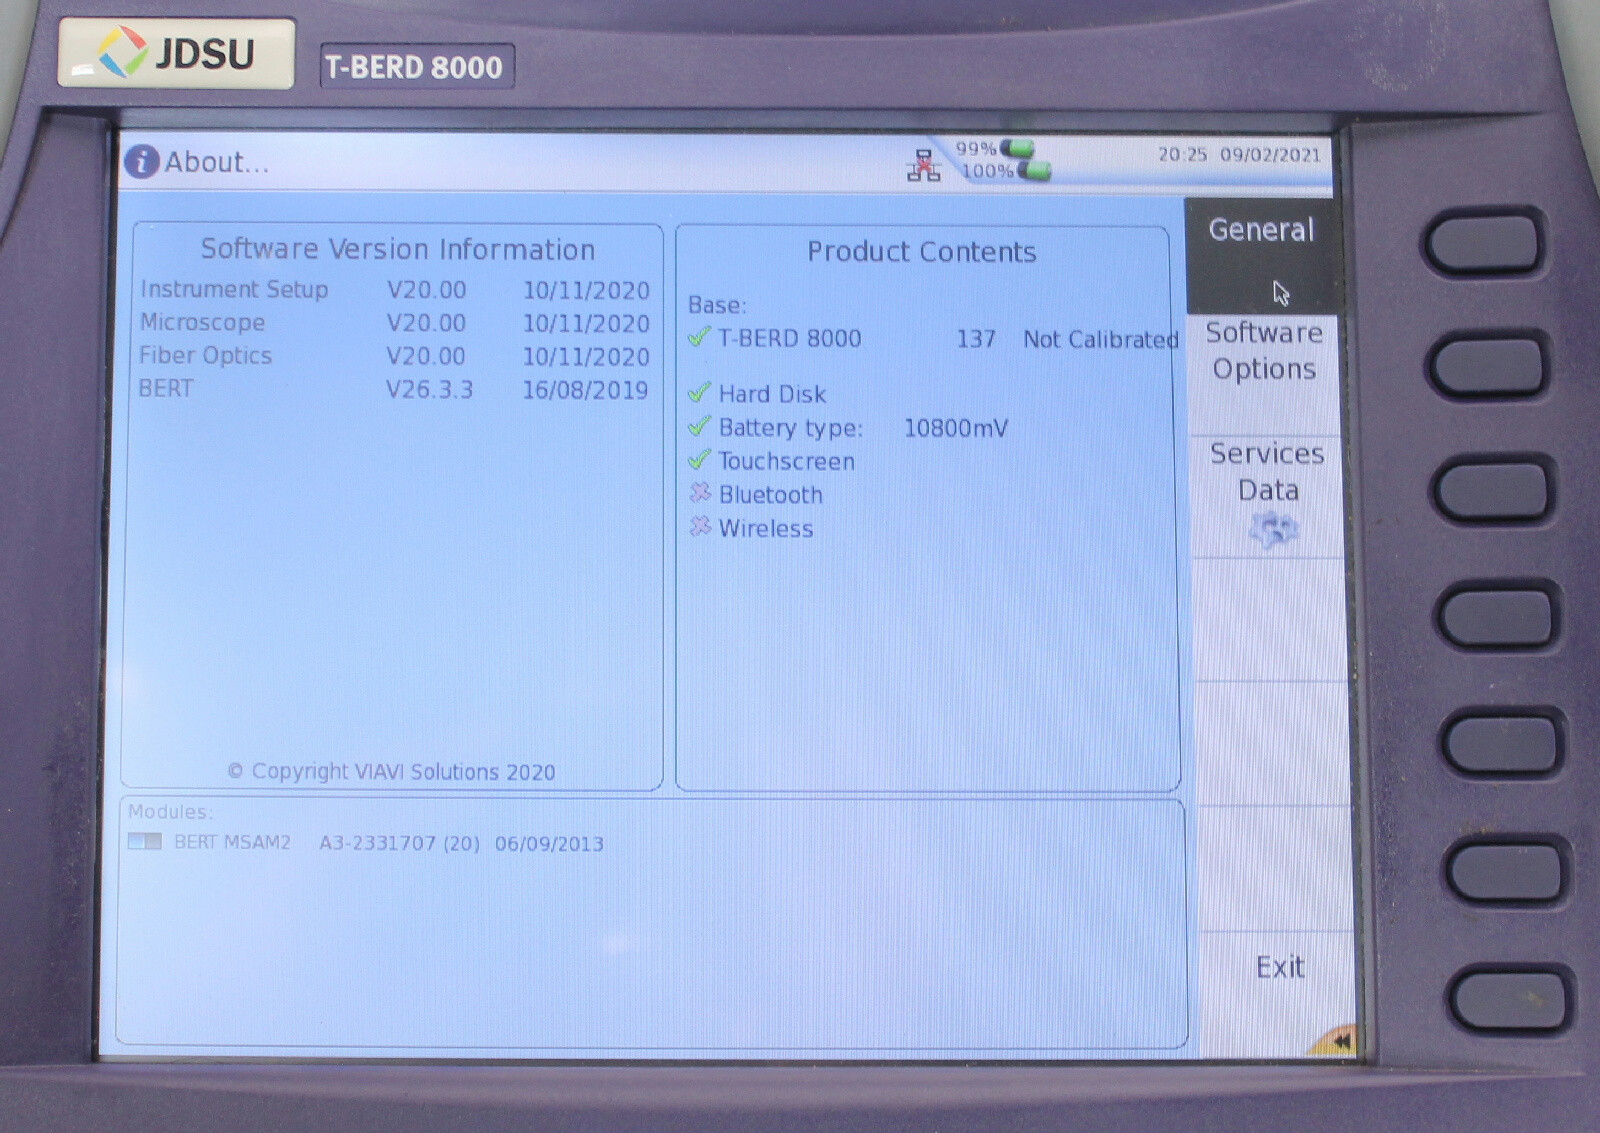Click the Software Version Information heading

coord(398,249)
